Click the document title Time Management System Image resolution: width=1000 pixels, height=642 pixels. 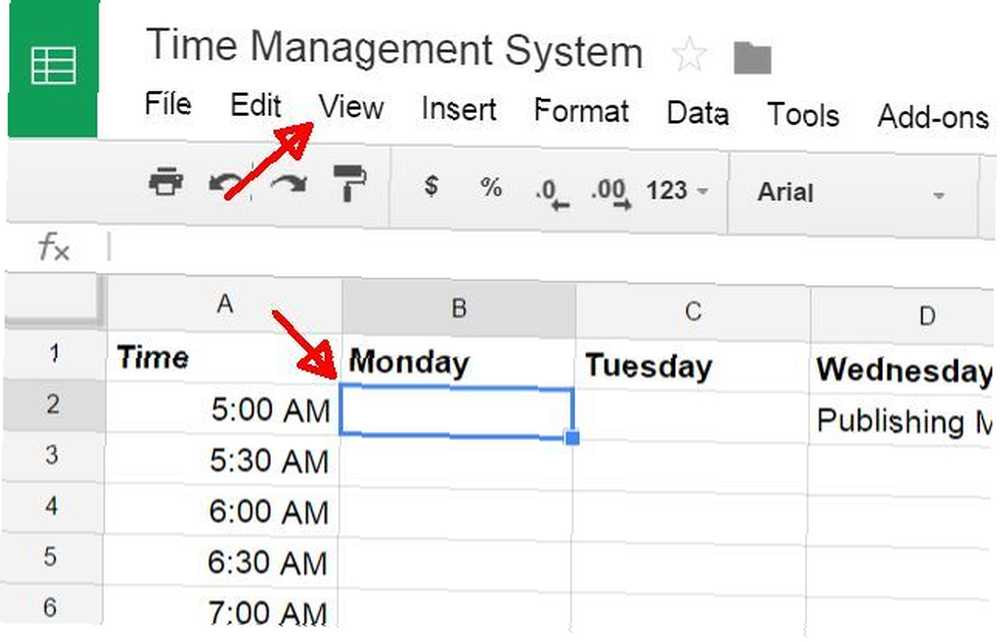[394, 48]
